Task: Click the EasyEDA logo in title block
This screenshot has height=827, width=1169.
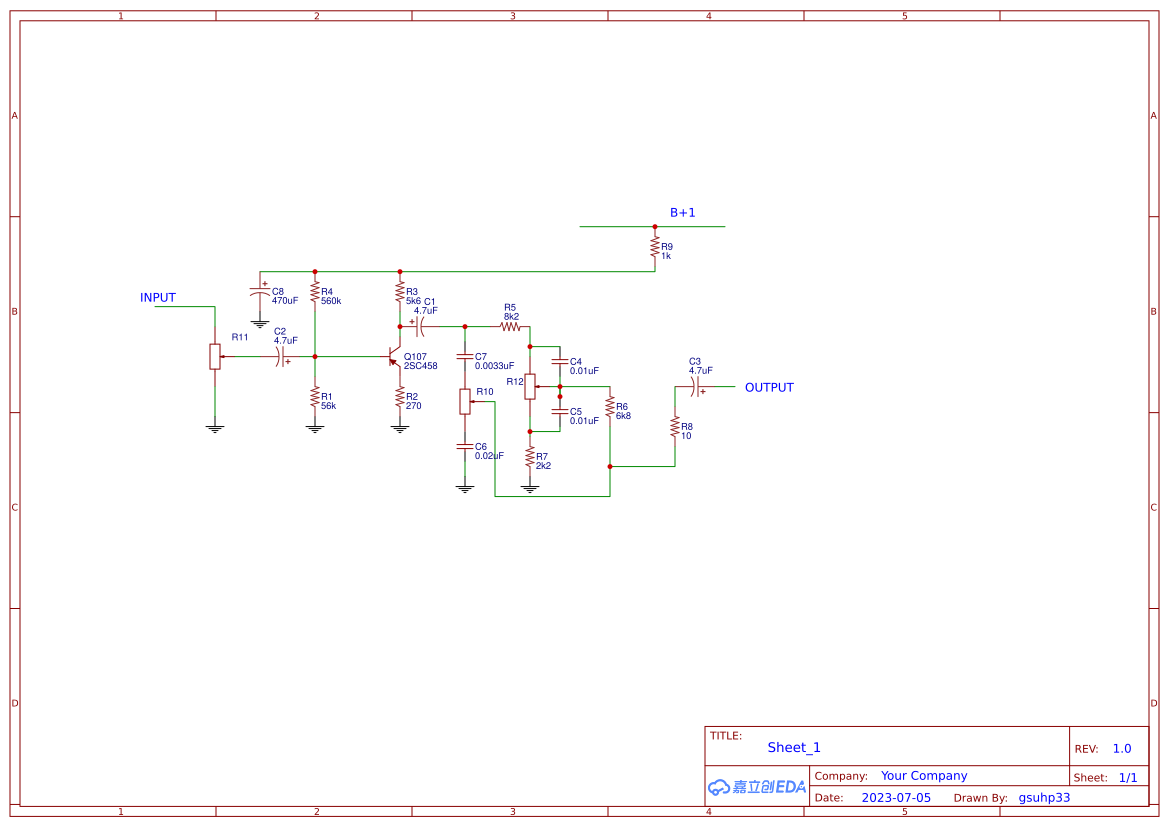Action: (755, 787)
